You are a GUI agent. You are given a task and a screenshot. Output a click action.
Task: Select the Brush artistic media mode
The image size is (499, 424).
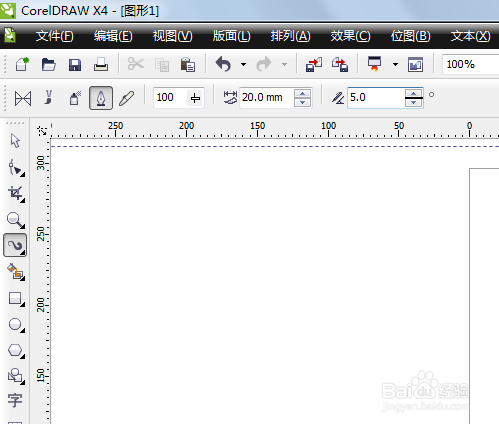pos(49,98)
